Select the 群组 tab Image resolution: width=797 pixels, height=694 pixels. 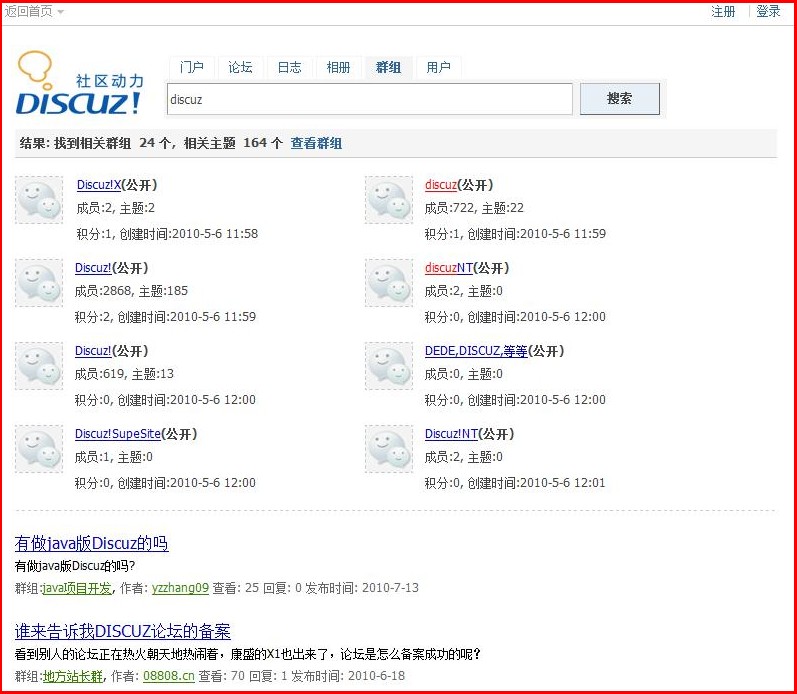(388, 67)
